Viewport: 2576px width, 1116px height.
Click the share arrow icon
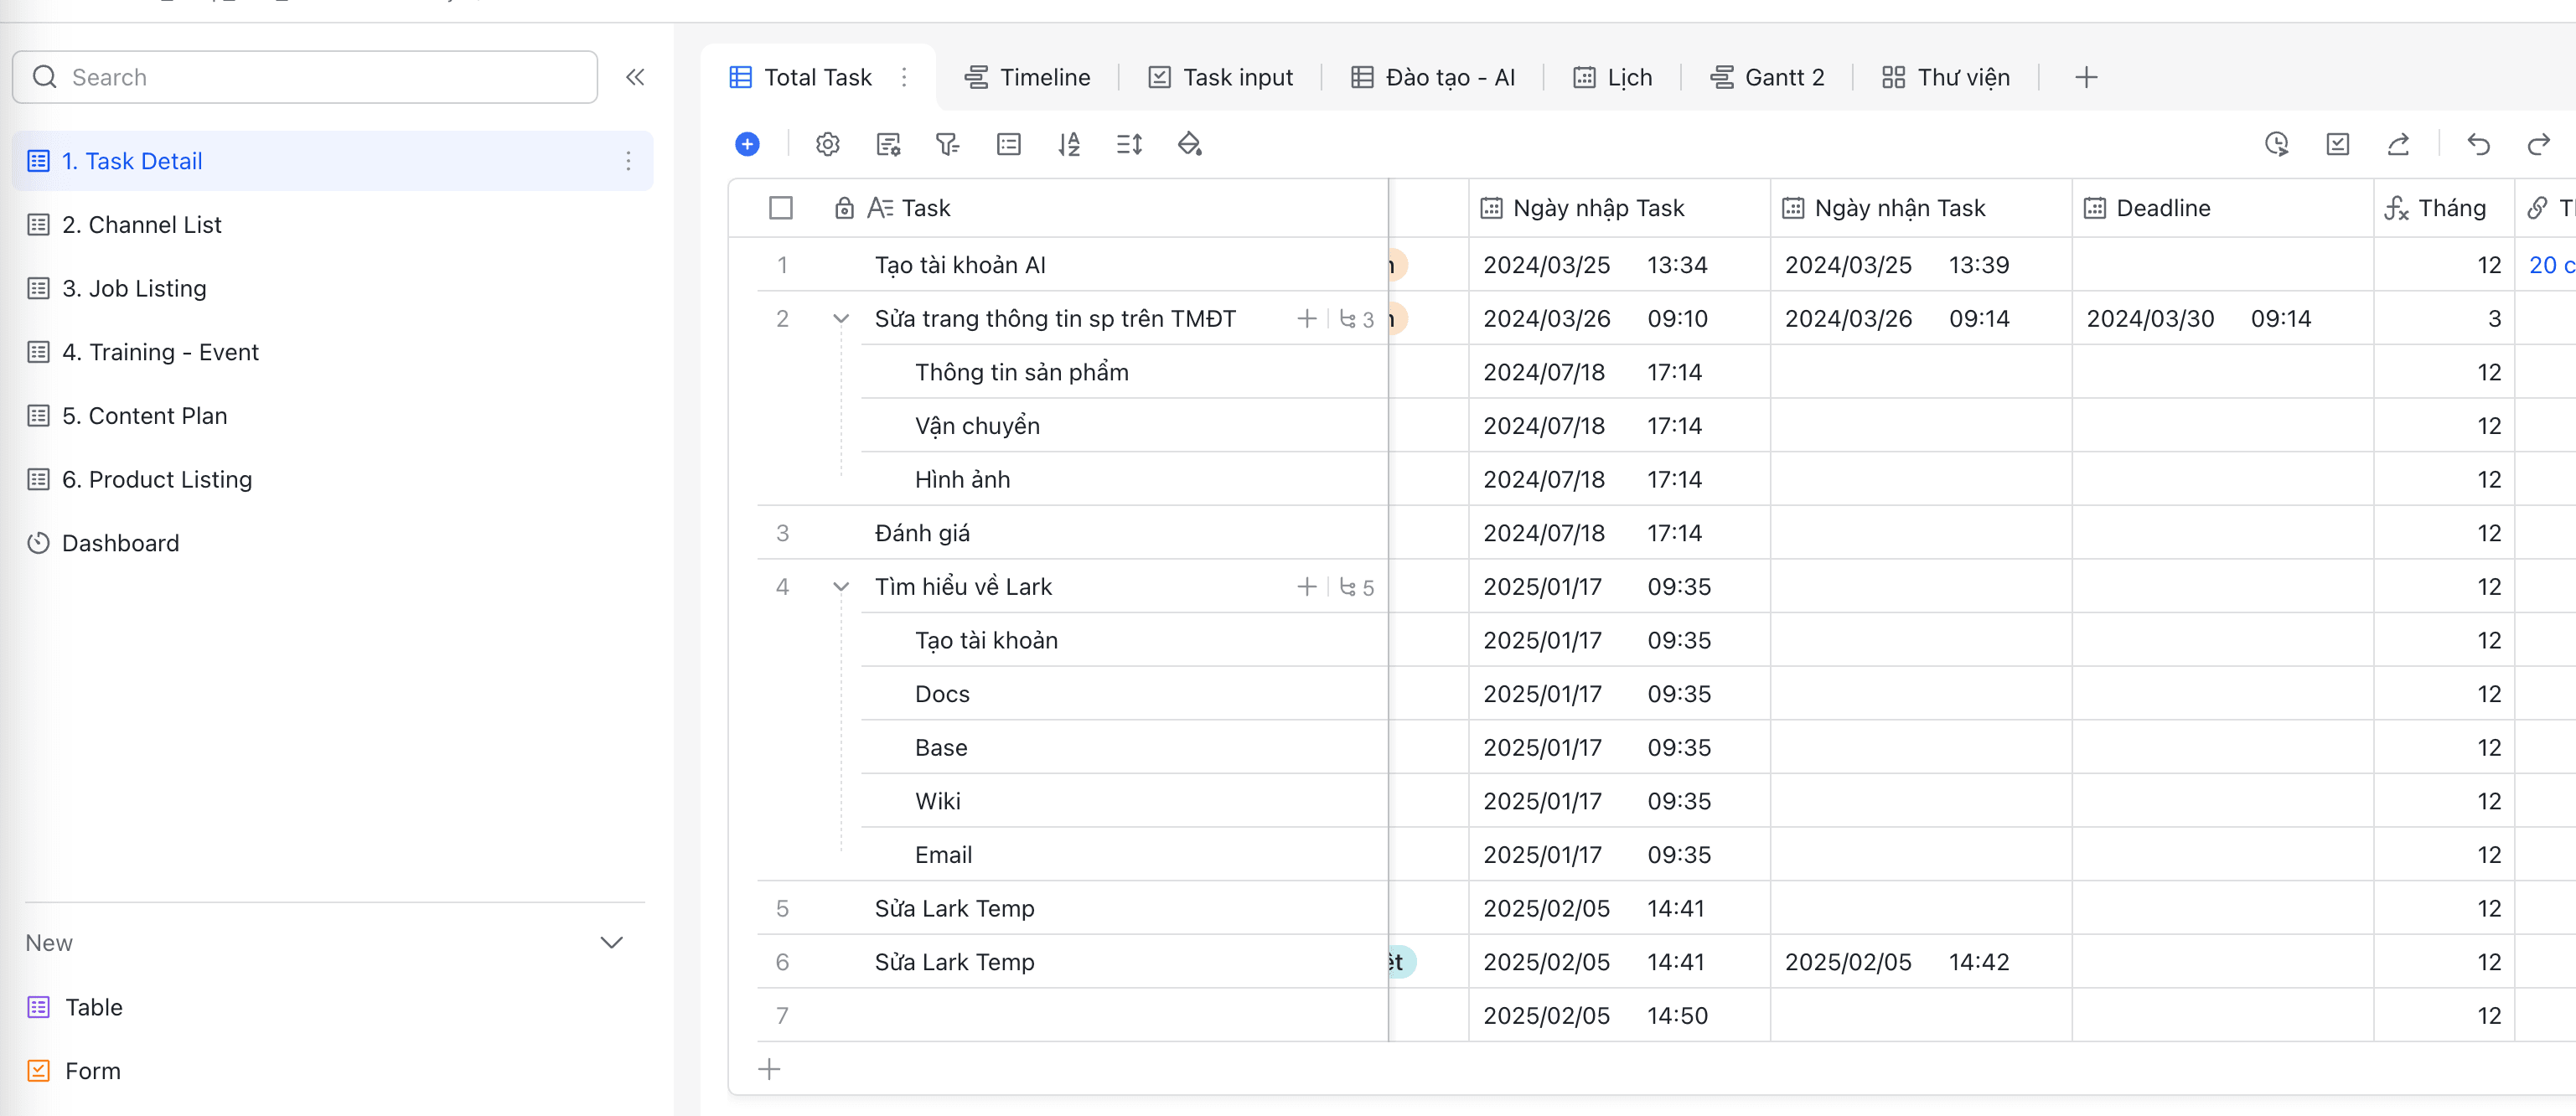pos(2398,144)
